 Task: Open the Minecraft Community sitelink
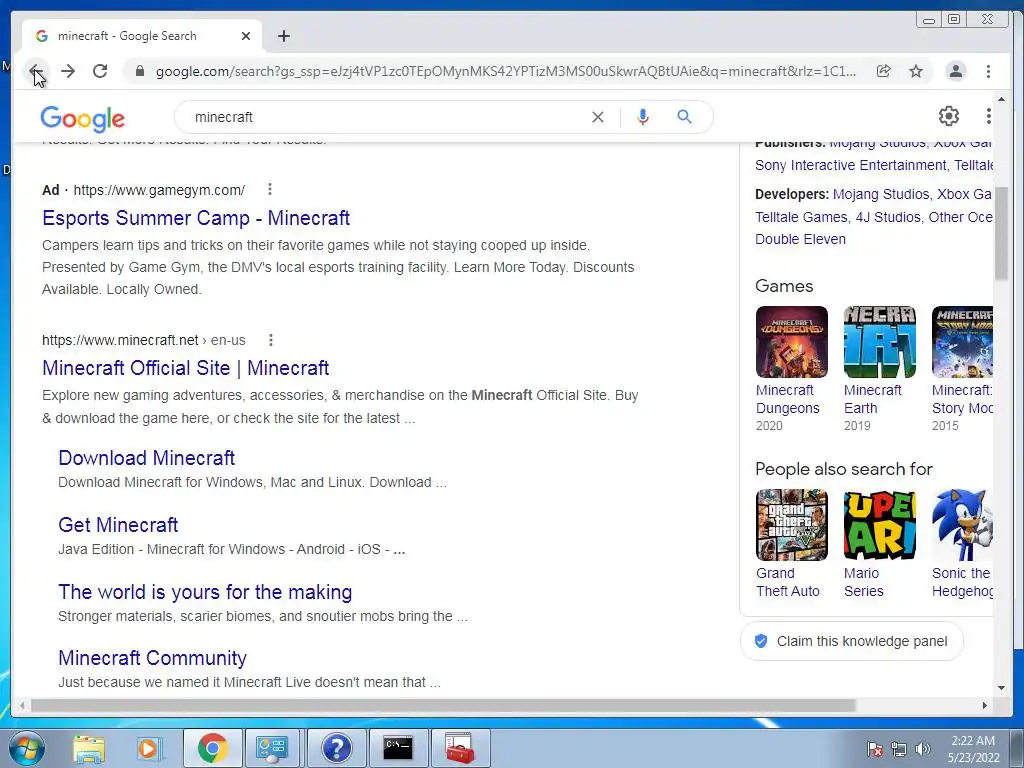click(x=152, y=658)
